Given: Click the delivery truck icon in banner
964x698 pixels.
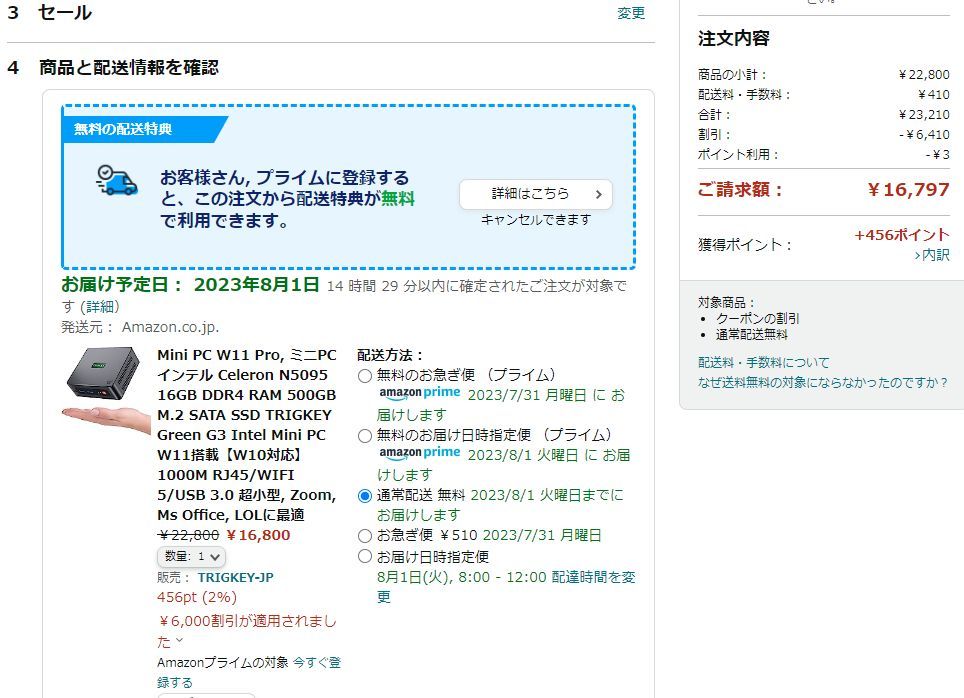Looking at the screenshot, I should pos(117,181).
